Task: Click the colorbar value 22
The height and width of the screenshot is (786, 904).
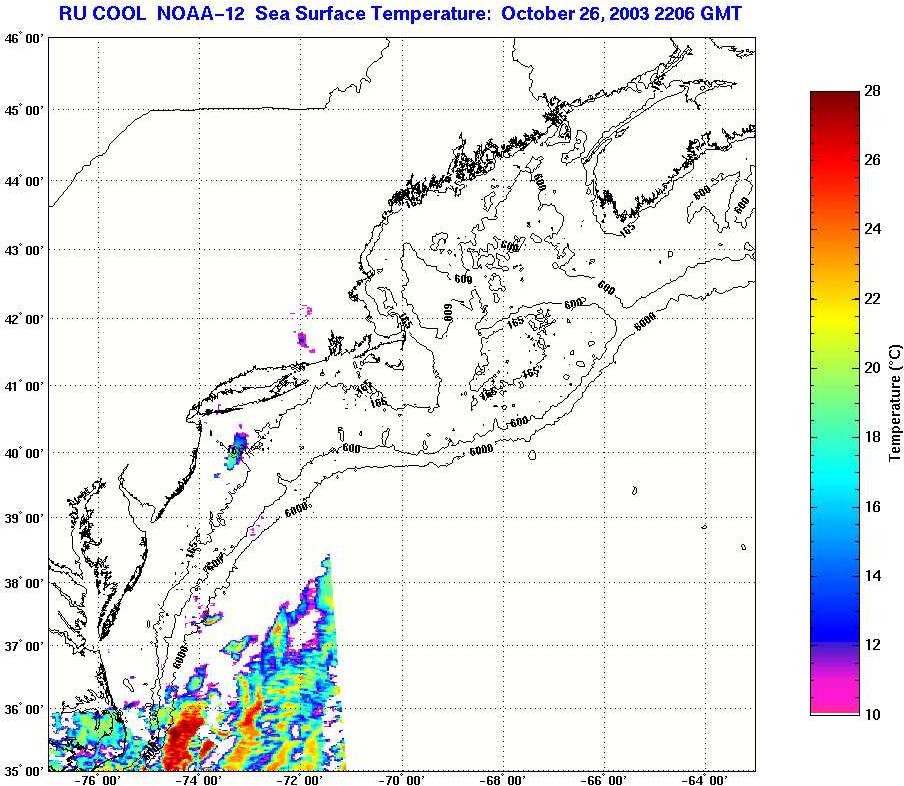Action: [x=873, y=299]
